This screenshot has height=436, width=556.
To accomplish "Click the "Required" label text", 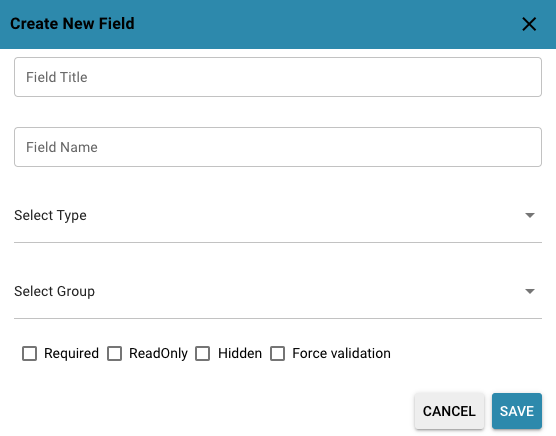I will pyautogui.click(x=71, y=353).
